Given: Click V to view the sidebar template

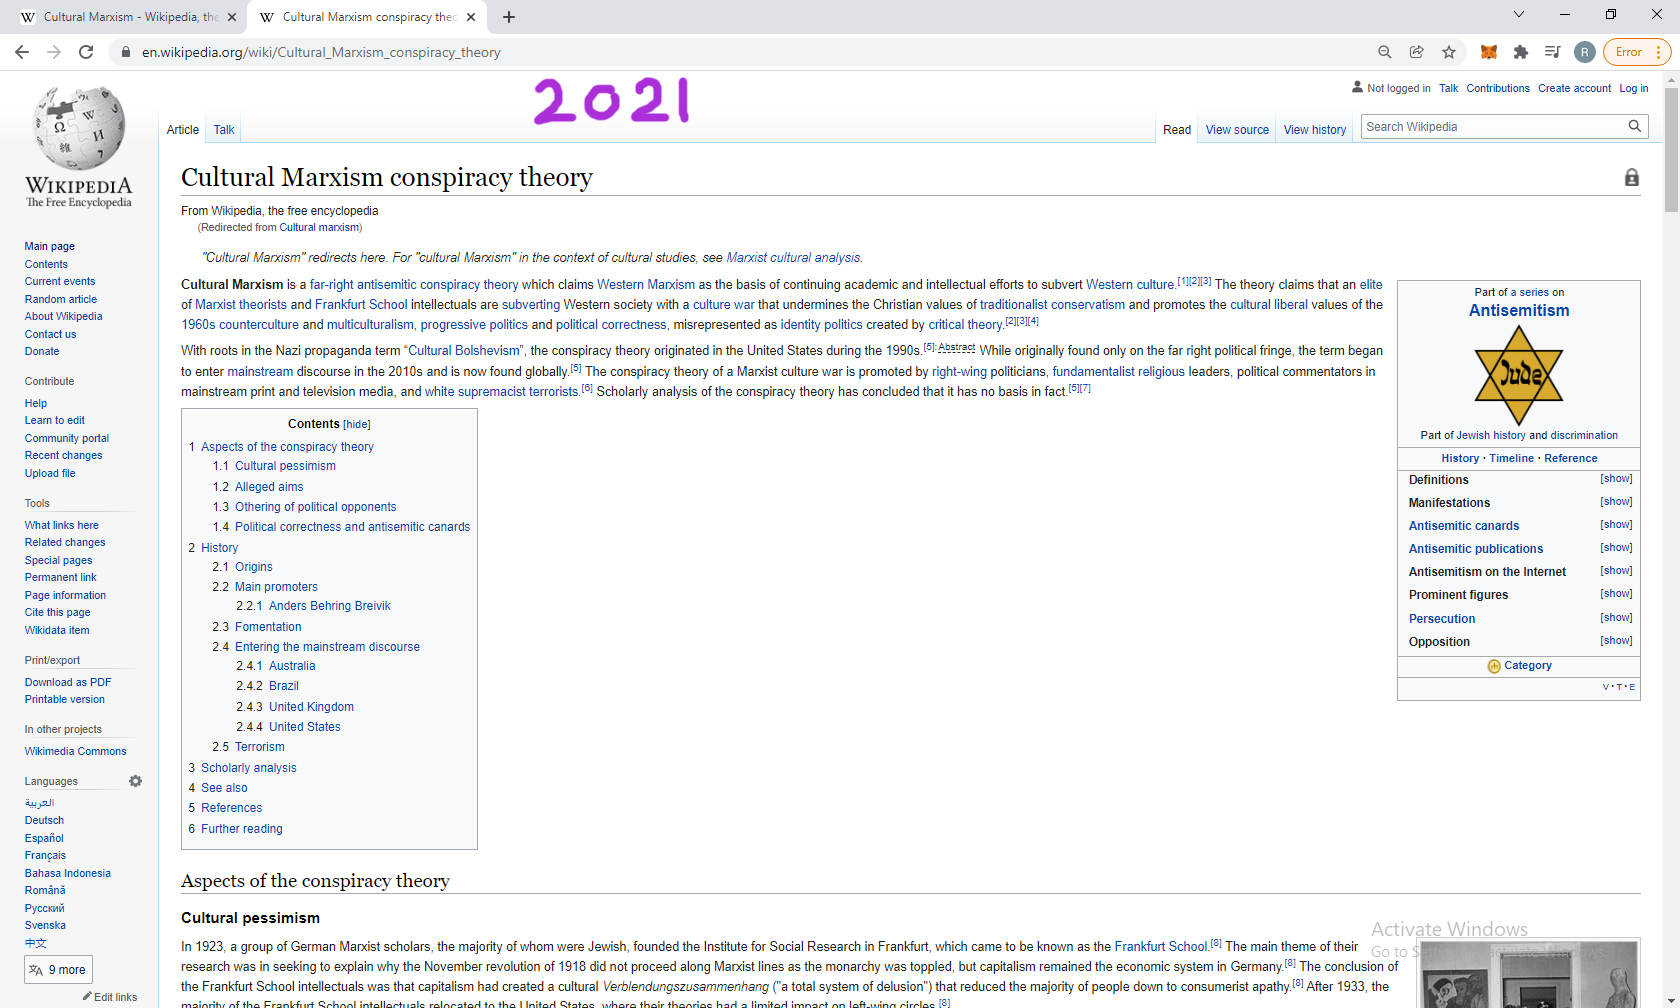Looking at the screenshot, I should point(1606,687).
